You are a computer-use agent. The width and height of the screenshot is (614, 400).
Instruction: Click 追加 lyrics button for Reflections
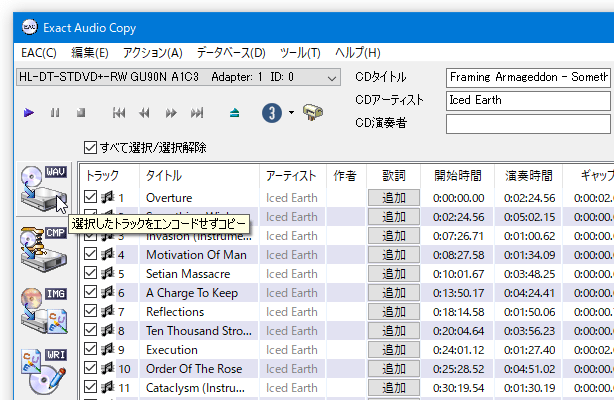click(394, 312)
